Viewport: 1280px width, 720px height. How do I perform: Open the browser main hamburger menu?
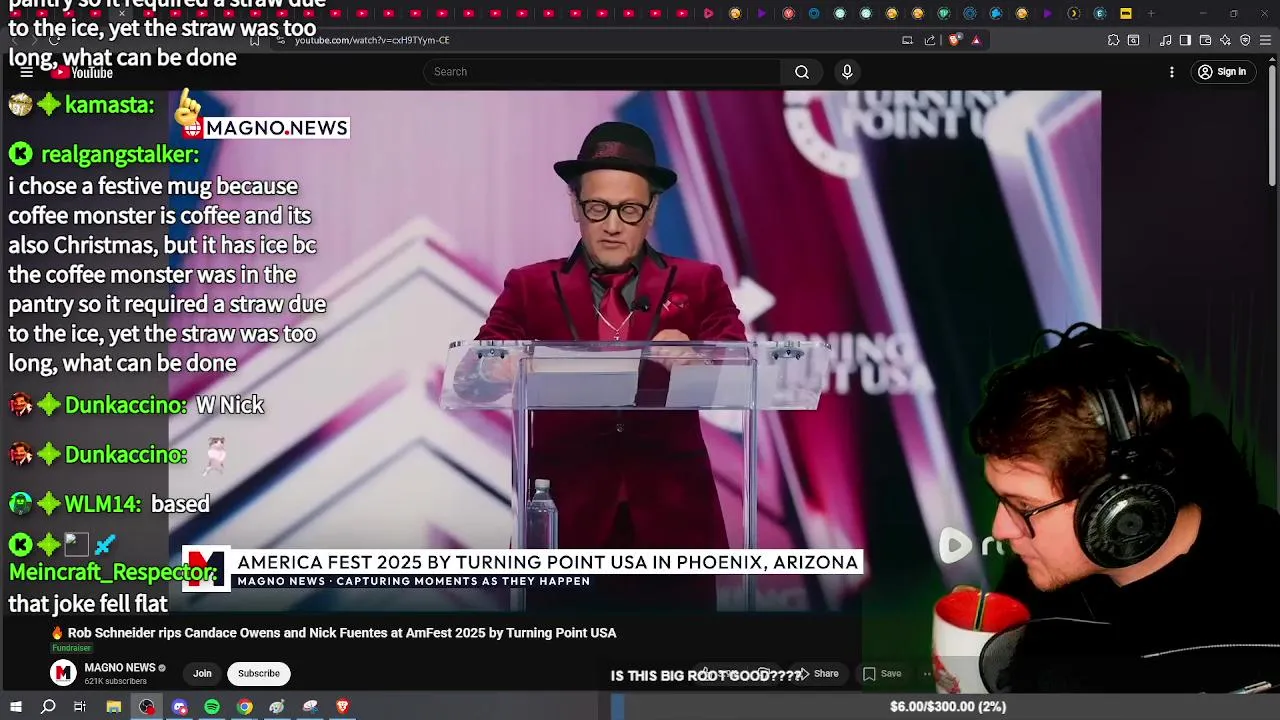tap(1266, 40)
